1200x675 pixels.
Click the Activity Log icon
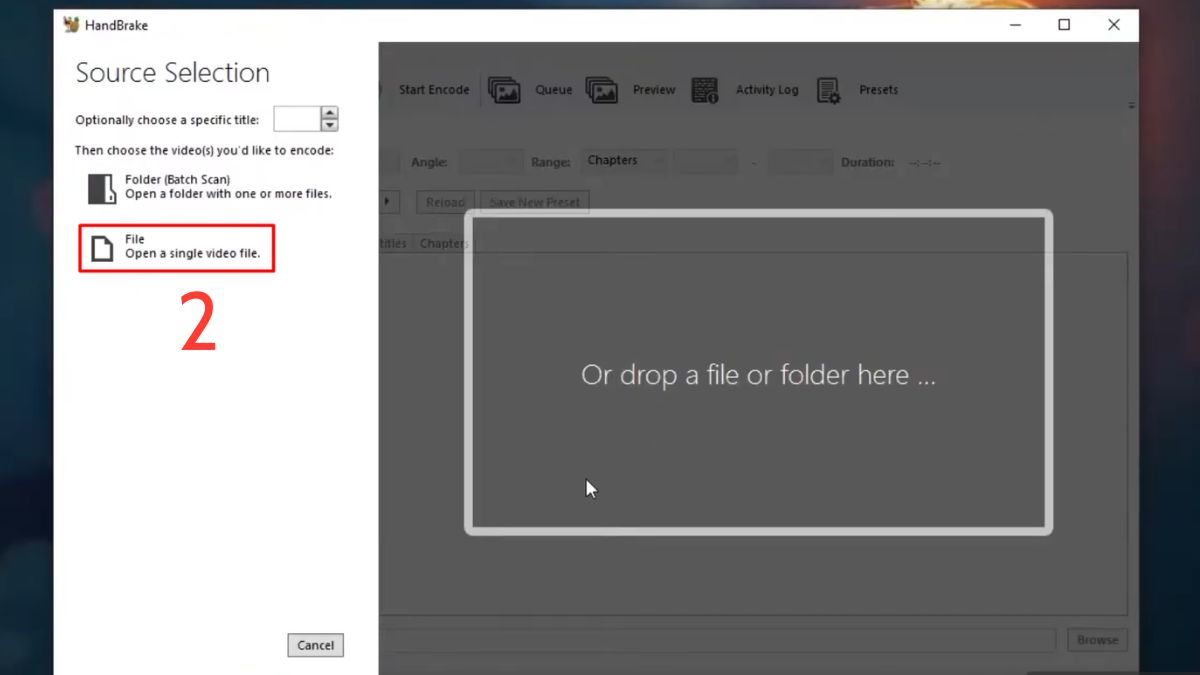[x=705, y=90]
